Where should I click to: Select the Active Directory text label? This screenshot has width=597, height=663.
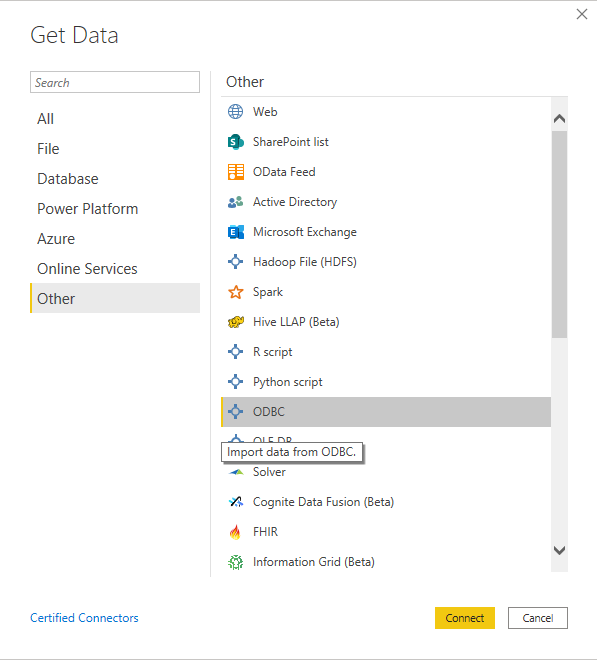point(295,202)
